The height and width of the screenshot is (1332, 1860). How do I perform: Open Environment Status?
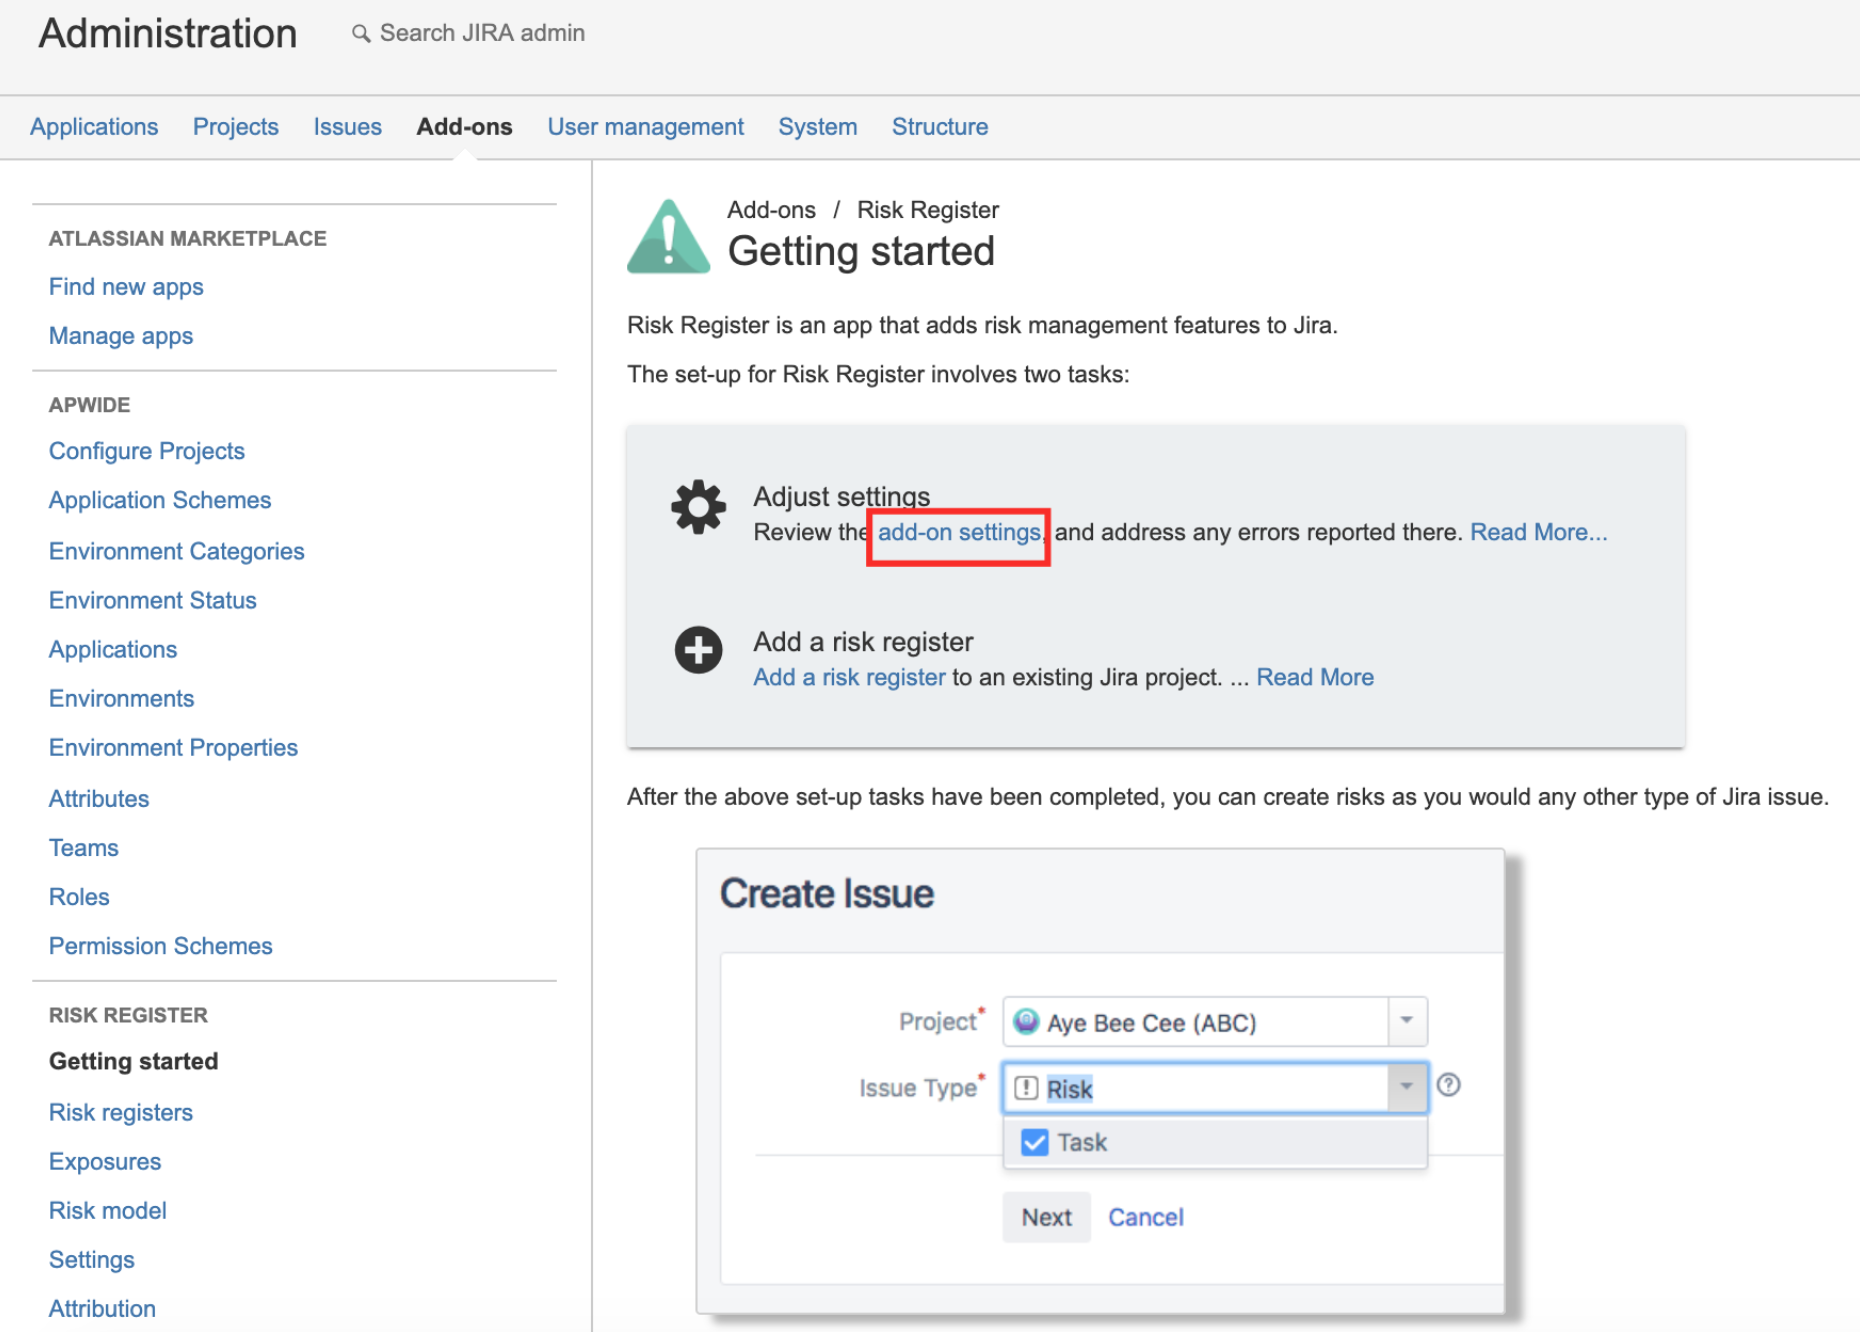click(x=153, y=600)
